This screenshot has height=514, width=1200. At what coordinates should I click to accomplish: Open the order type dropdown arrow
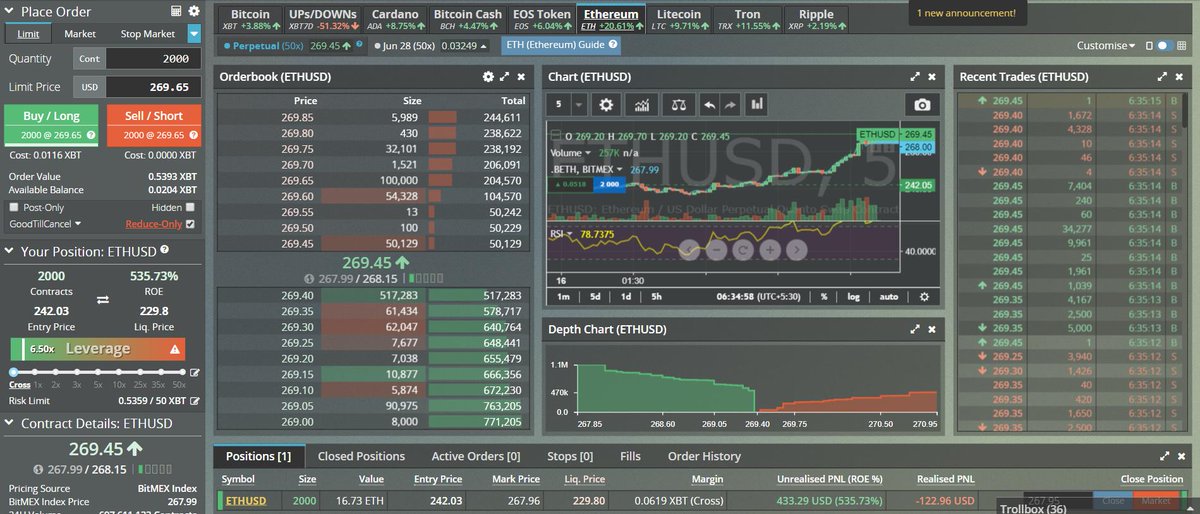coord(194,34)
